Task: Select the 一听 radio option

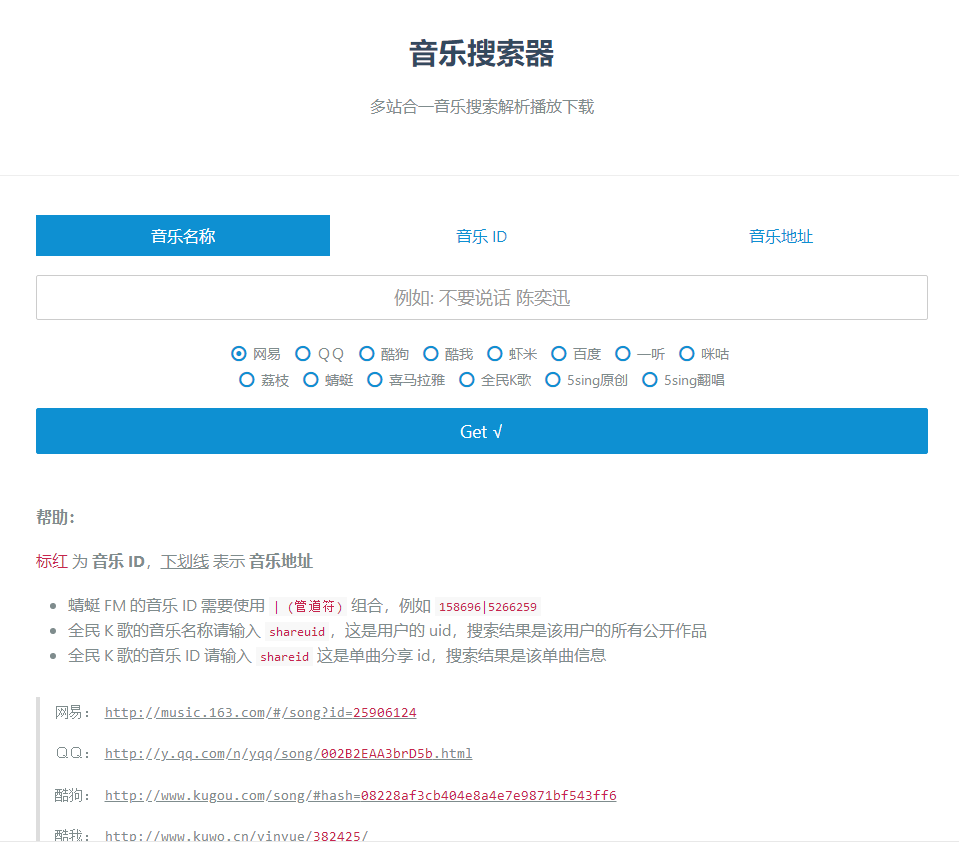Action: (x=623, y=354)
